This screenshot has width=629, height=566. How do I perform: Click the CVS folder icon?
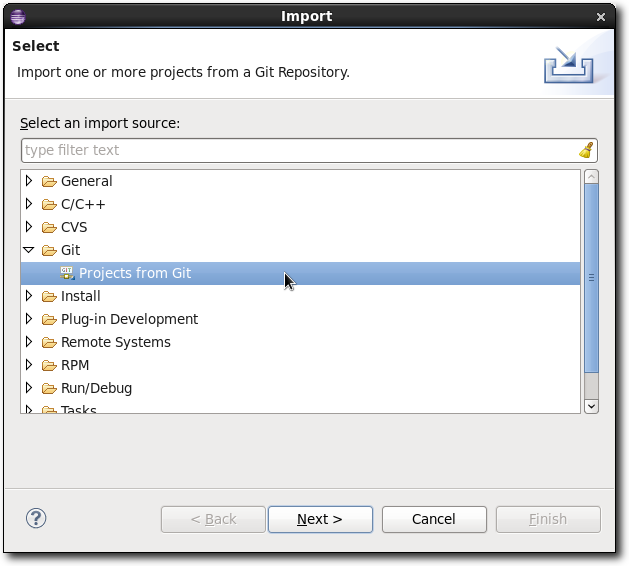(49, 228)
